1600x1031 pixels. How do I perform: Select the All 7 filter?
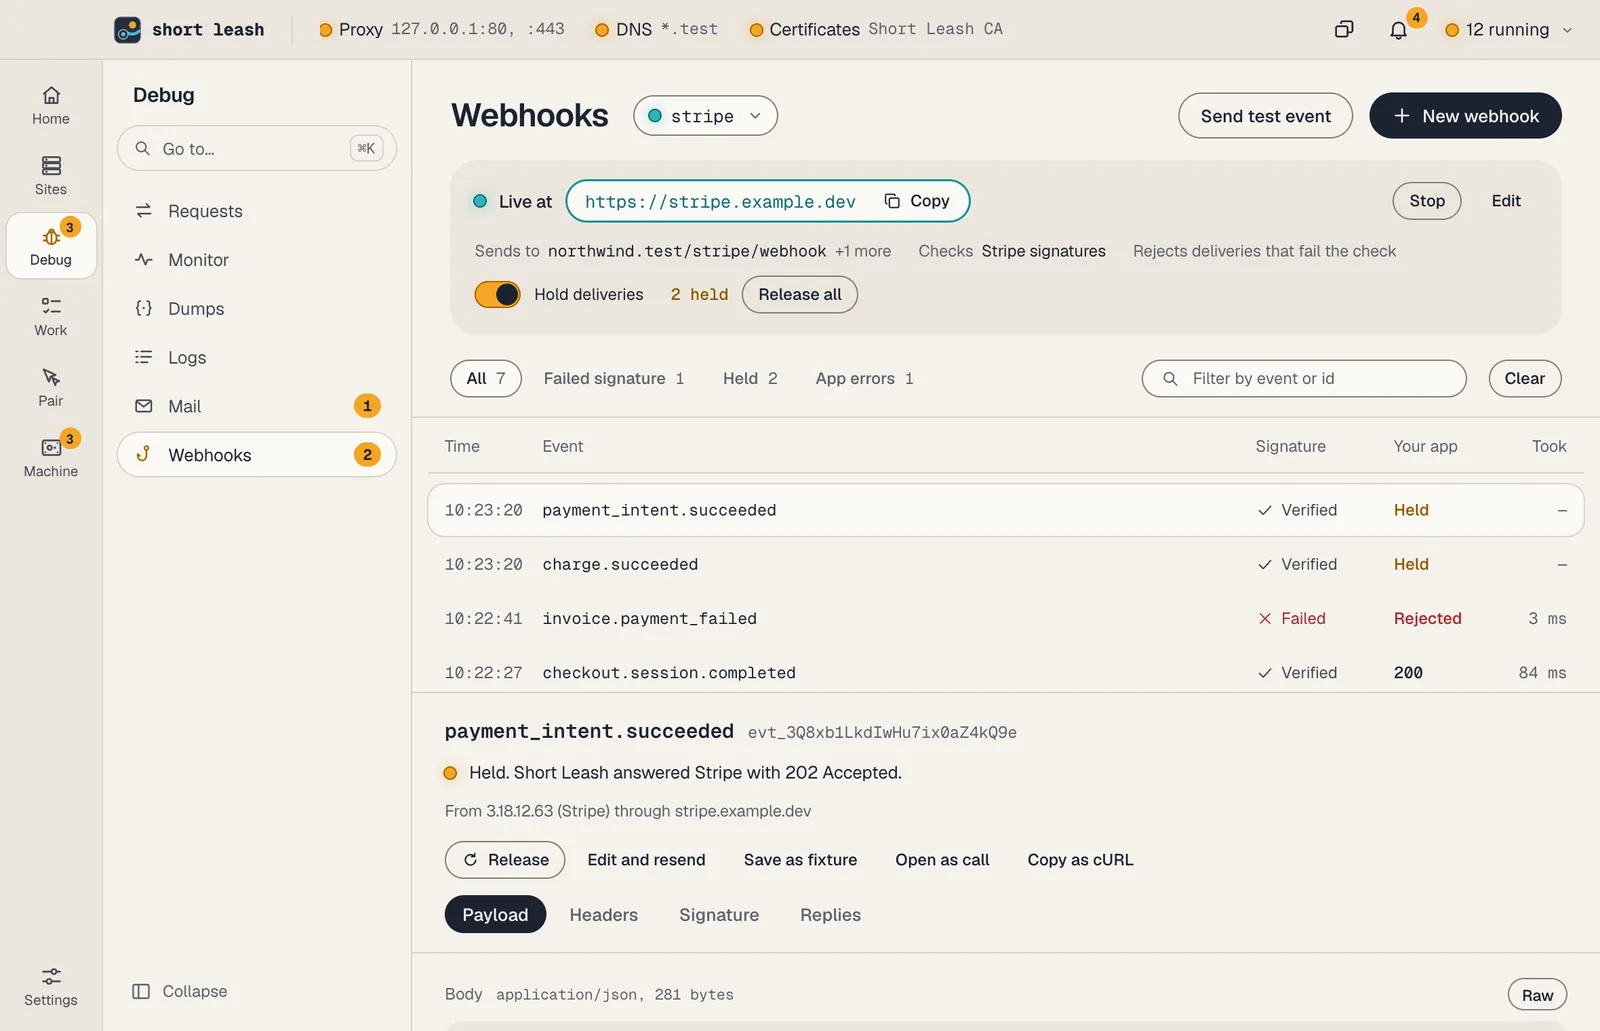click(486, 378)
